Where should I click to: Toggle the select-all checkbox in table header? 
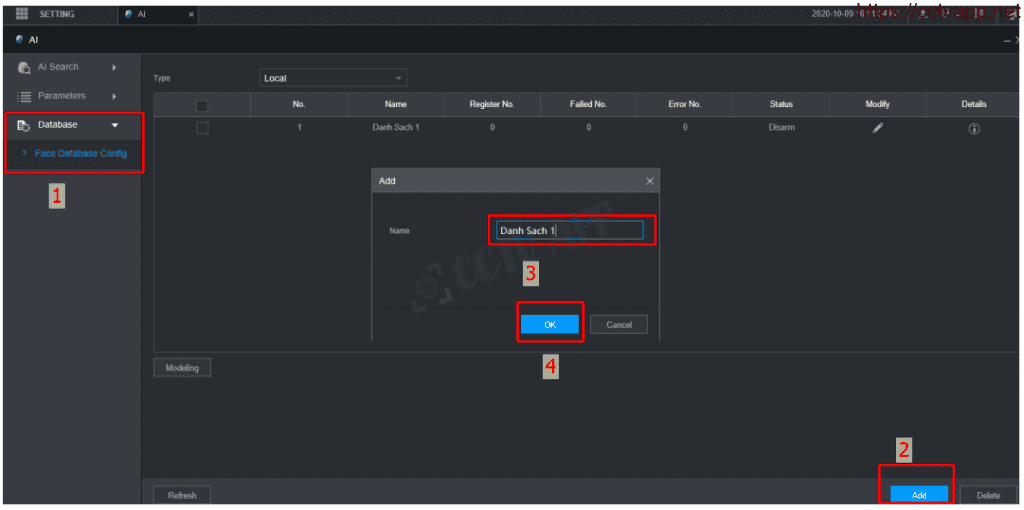pos(202,105)
